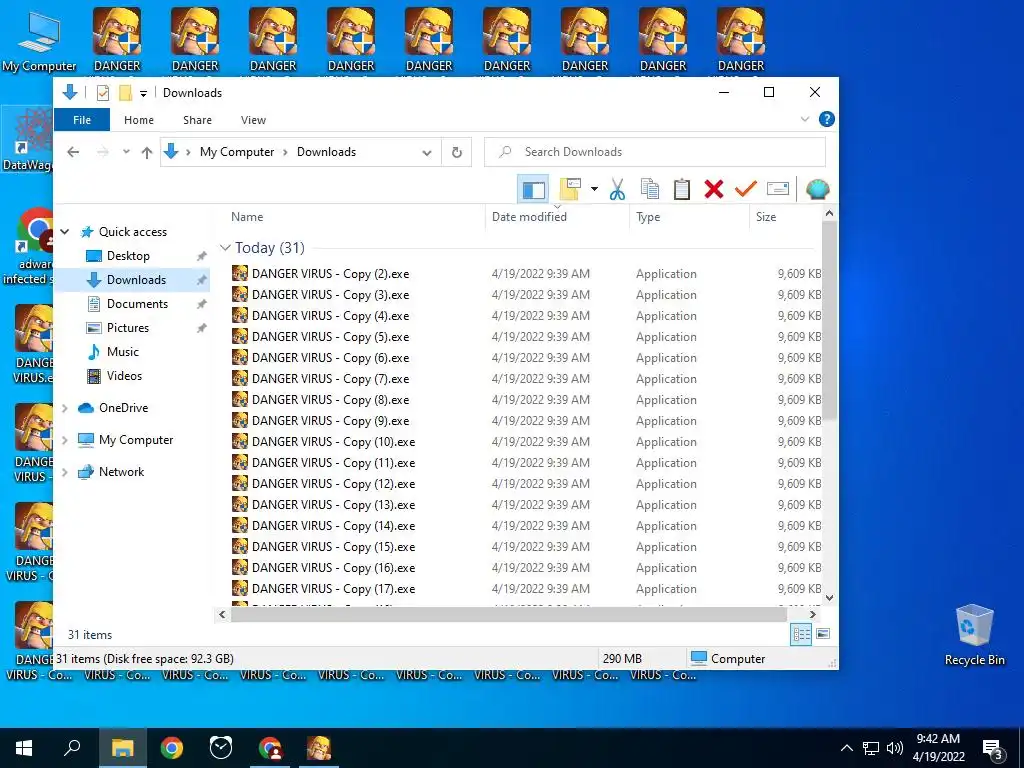
Task: Collapse the Today (31) group
Action: point(225,248)
